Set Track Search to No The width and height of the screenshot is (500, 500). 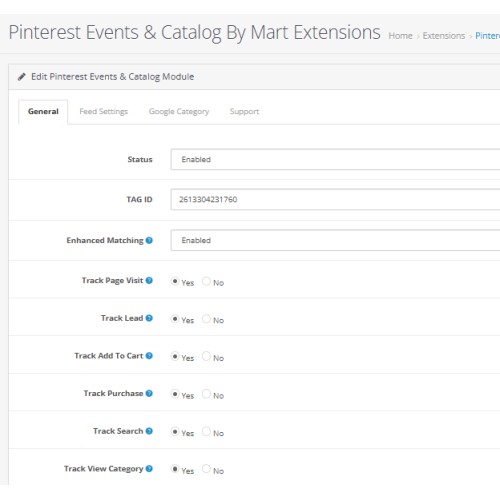tap(206, 431)
